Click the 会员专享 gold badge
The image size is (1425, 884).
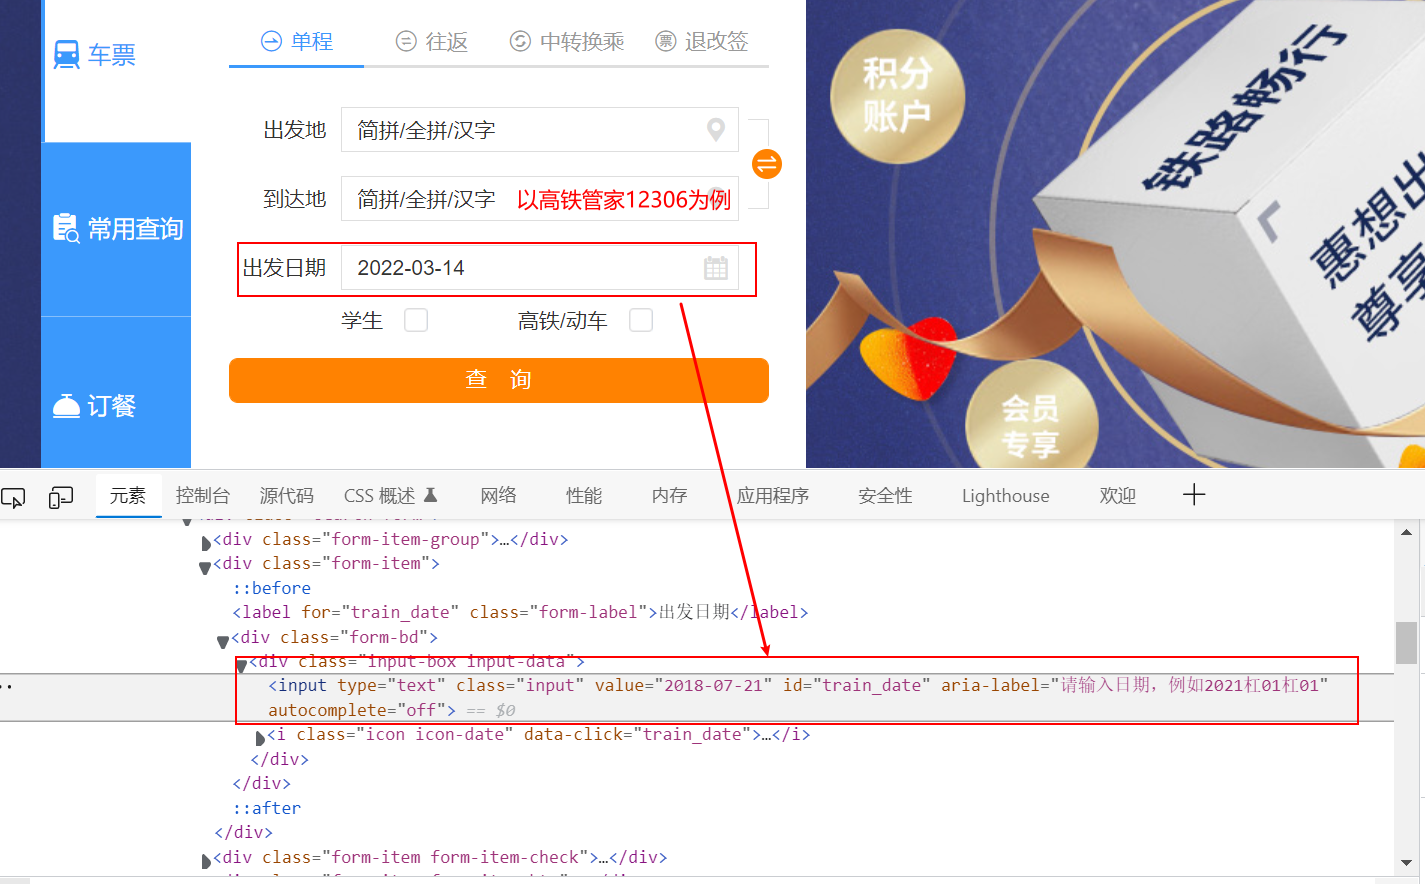pyautogui.click(x=1031, y=424)
